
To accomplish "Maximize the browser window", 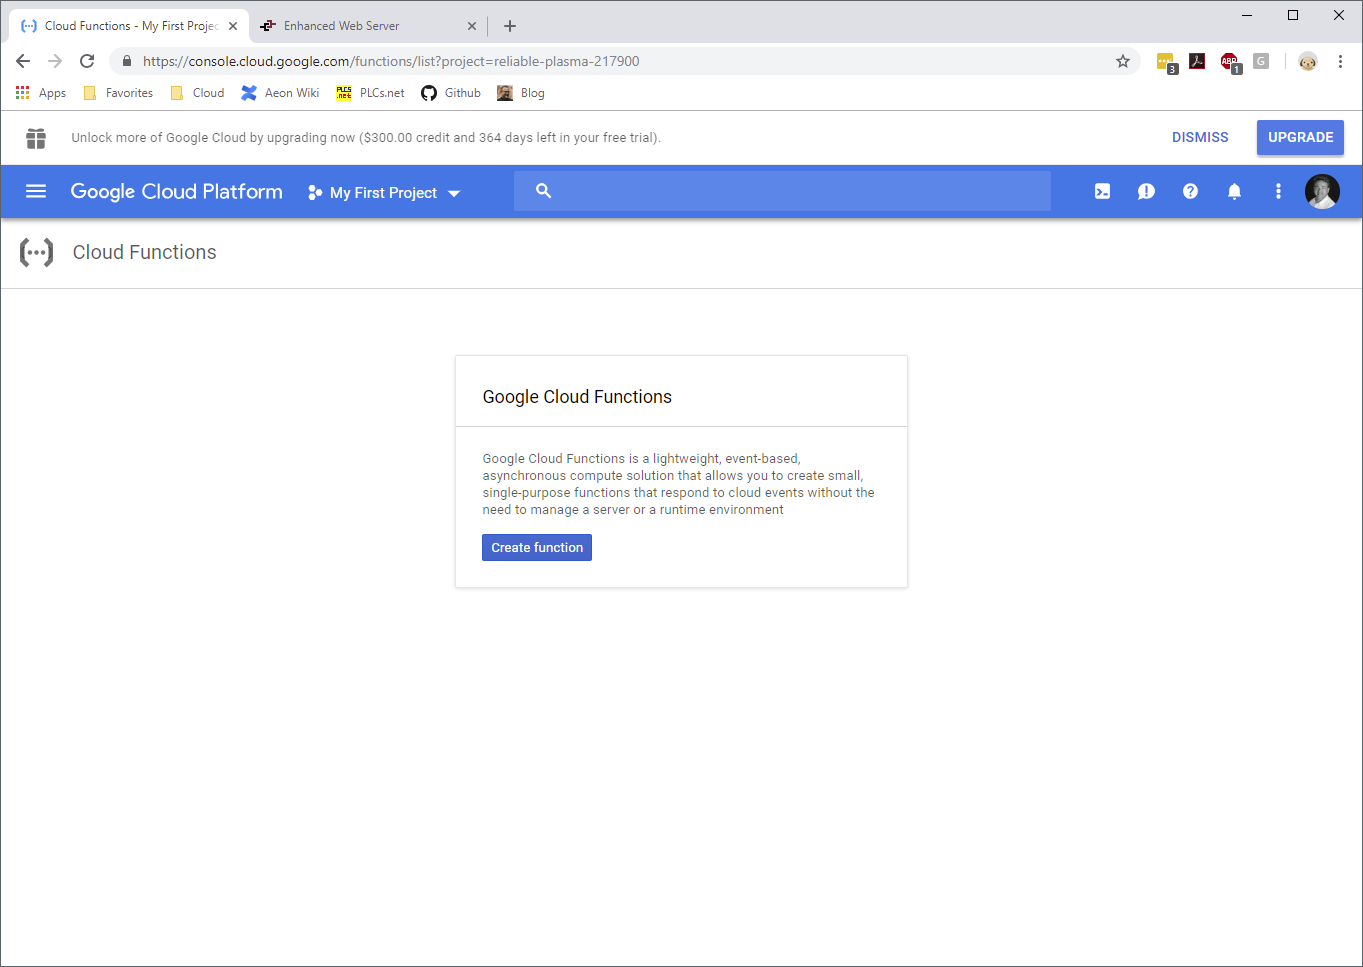I will tap(1293, 15).
